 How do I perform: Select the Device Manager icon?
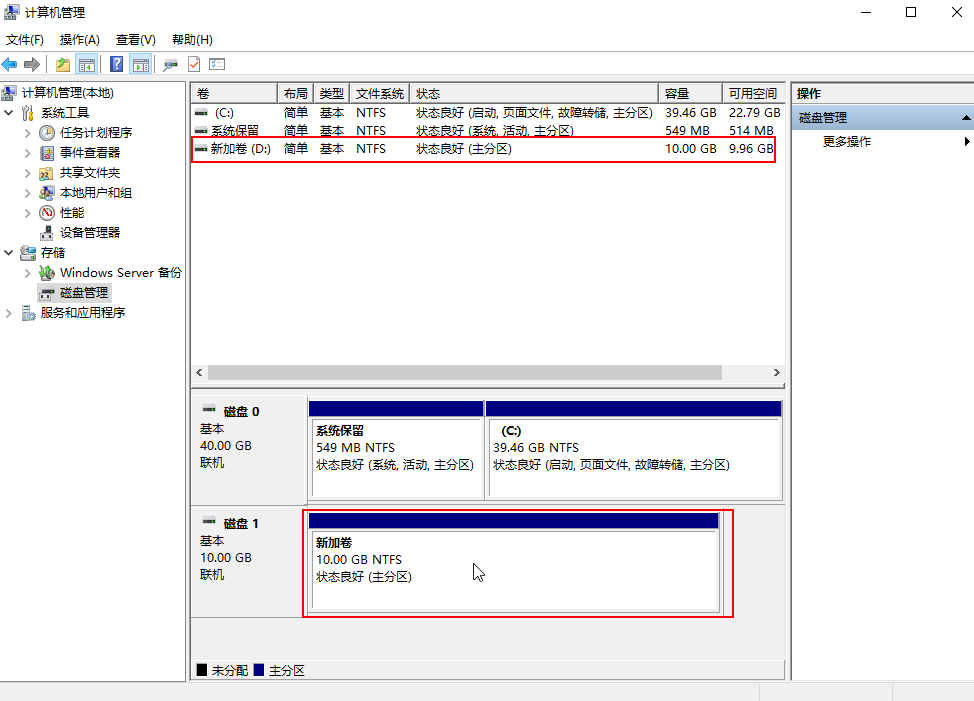click(x=47, y=233)
